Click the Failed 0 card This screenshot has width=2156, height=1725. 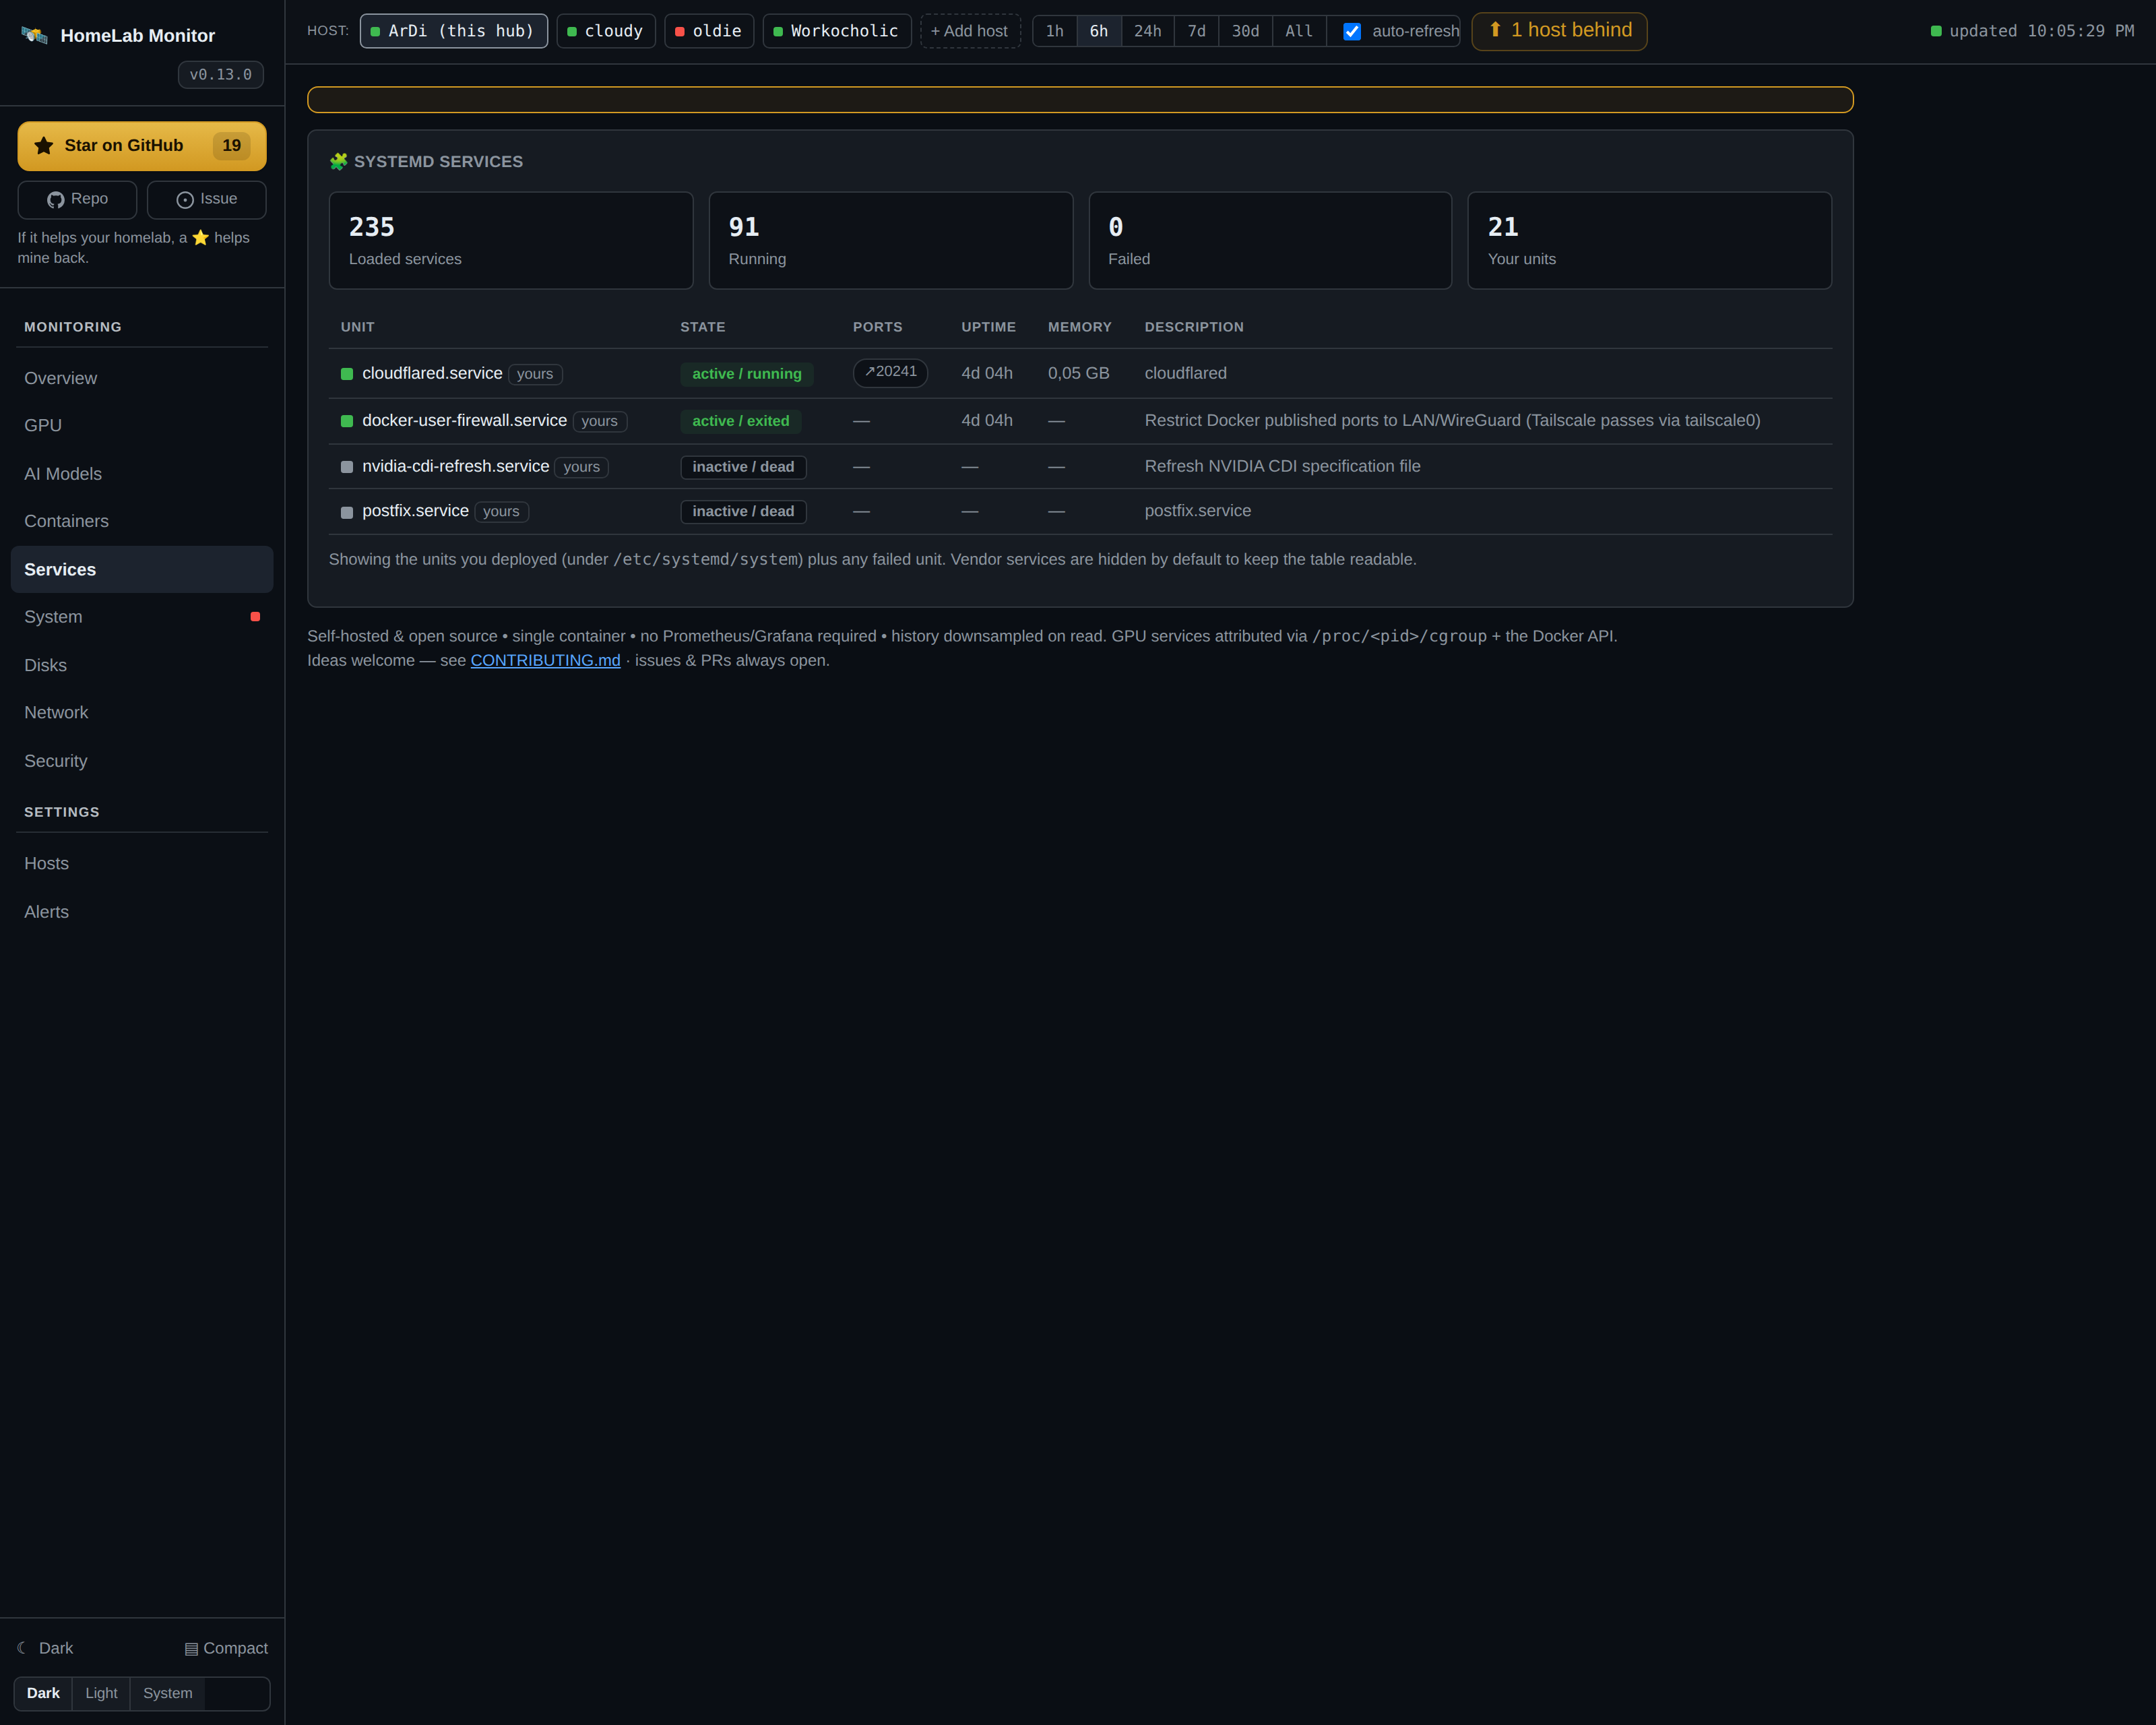point(1270,241)
